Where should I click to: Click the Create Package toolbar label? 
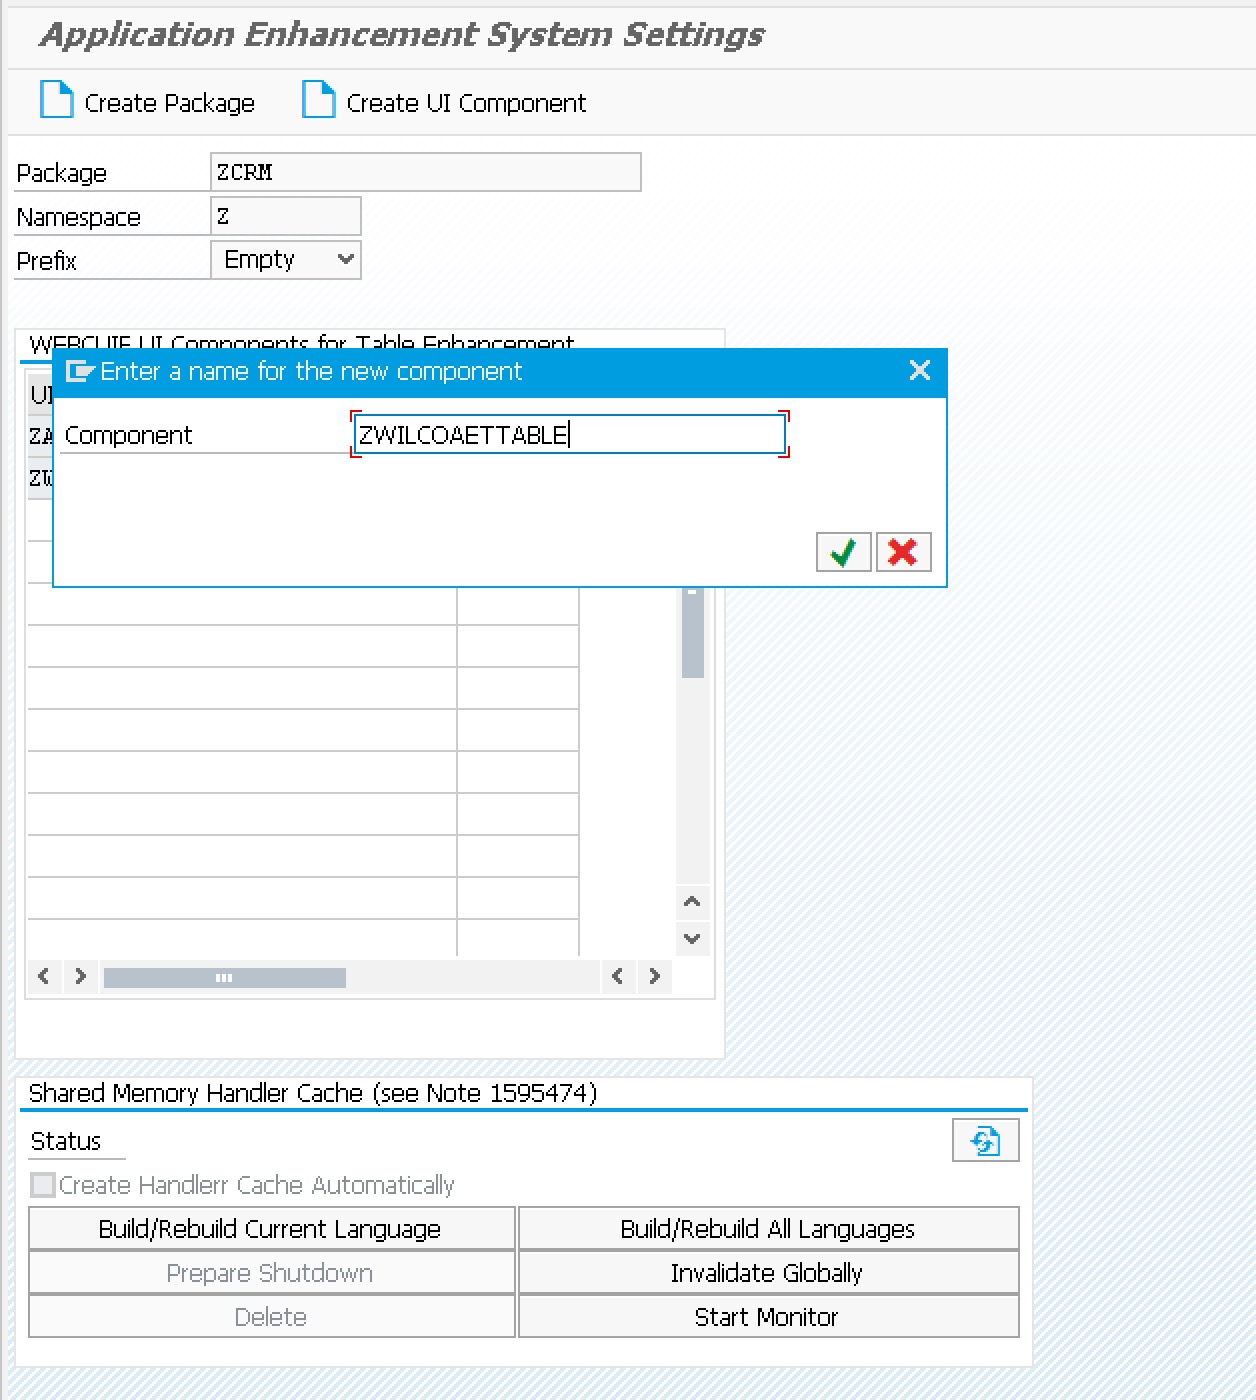170,103
